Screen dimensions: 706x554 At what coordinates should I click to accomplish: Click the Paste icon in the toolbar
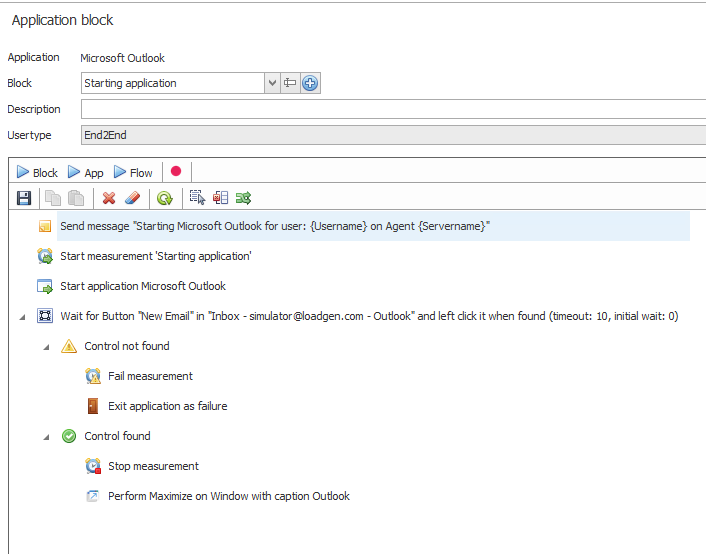[76, 198]
